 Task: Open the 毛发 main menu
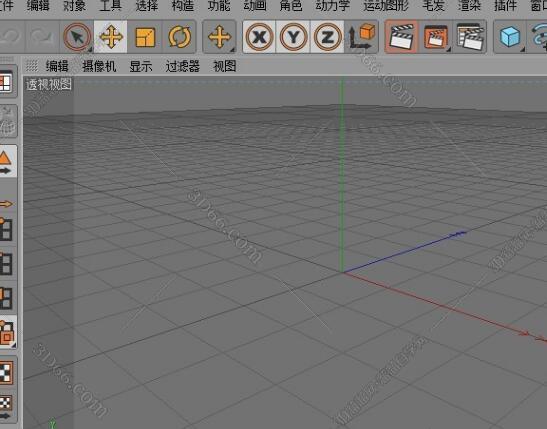(x=433, y=6)
